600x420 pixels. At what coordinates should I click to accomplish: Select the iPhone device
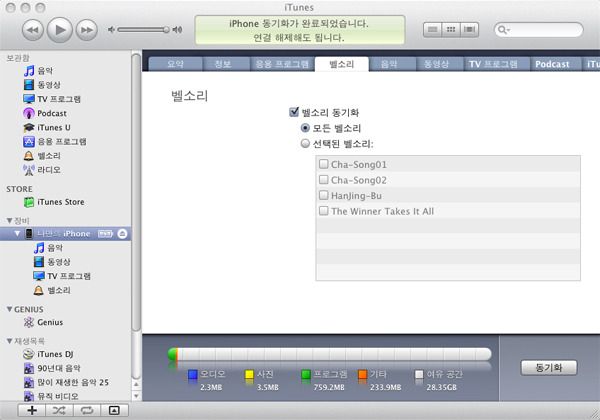64,234
